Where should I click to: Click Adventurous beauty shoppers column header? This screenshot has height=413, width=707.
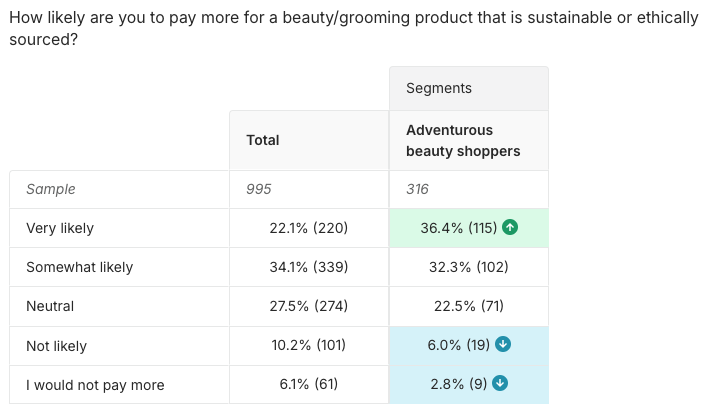click(463, 141)
